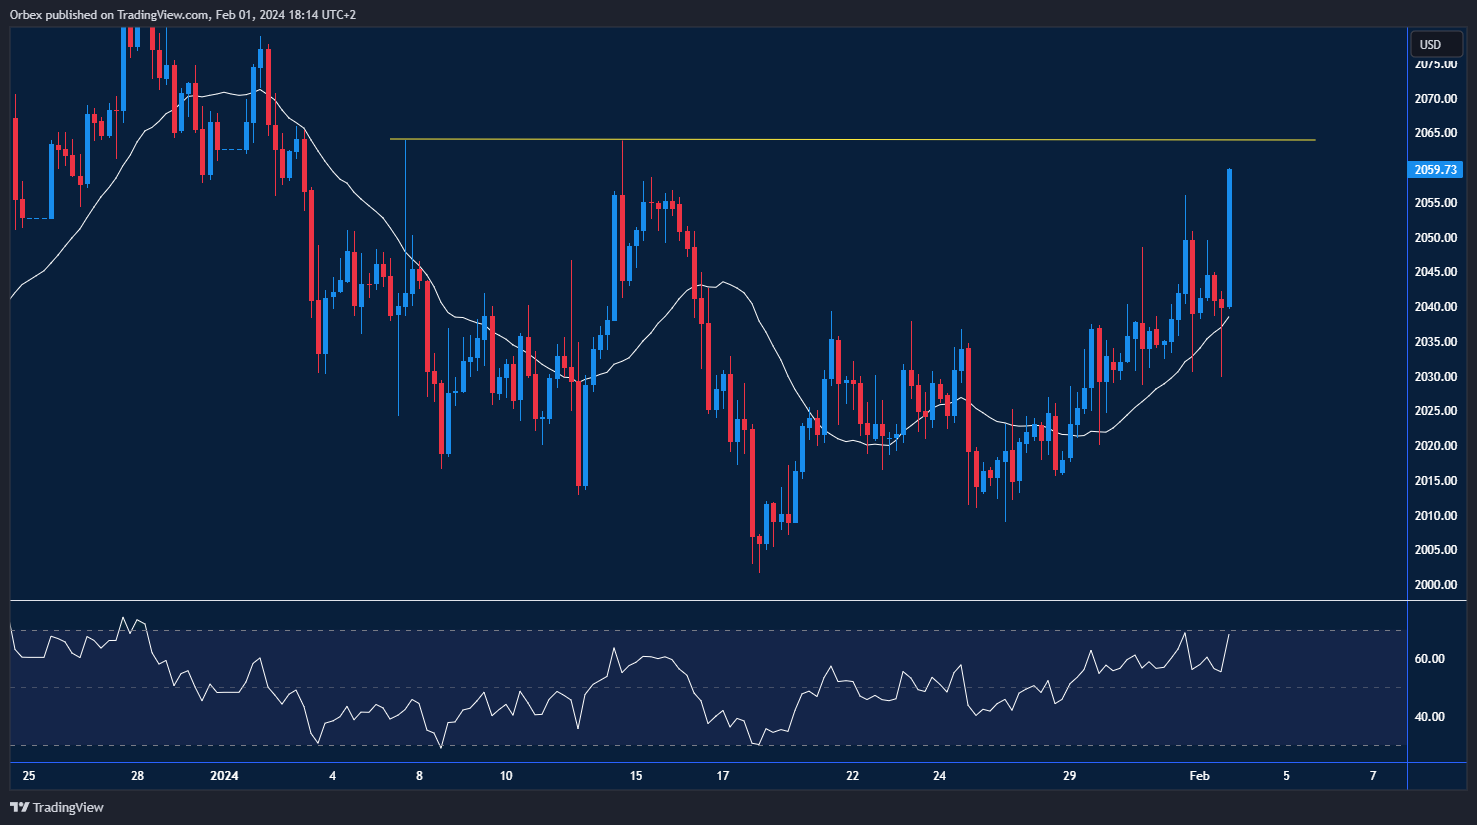The width and height of the screenshot is (1477, 825).
Task: Click the 2070.00 price axis label
Action: pyautogui.click(x=1435, y=99)
